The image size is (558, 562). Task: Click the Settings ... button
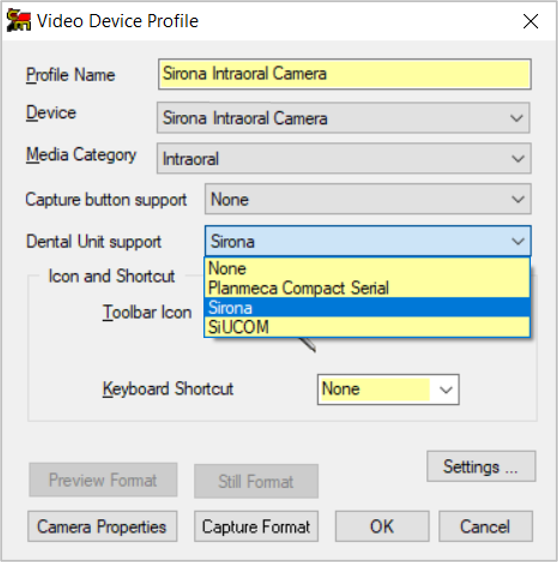click(481, 466)
